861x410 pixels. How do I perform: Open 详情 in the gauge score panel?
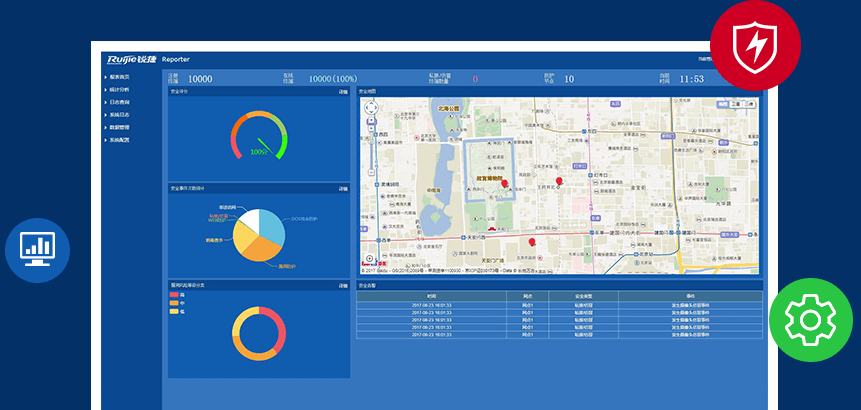[x=343, y=92]
